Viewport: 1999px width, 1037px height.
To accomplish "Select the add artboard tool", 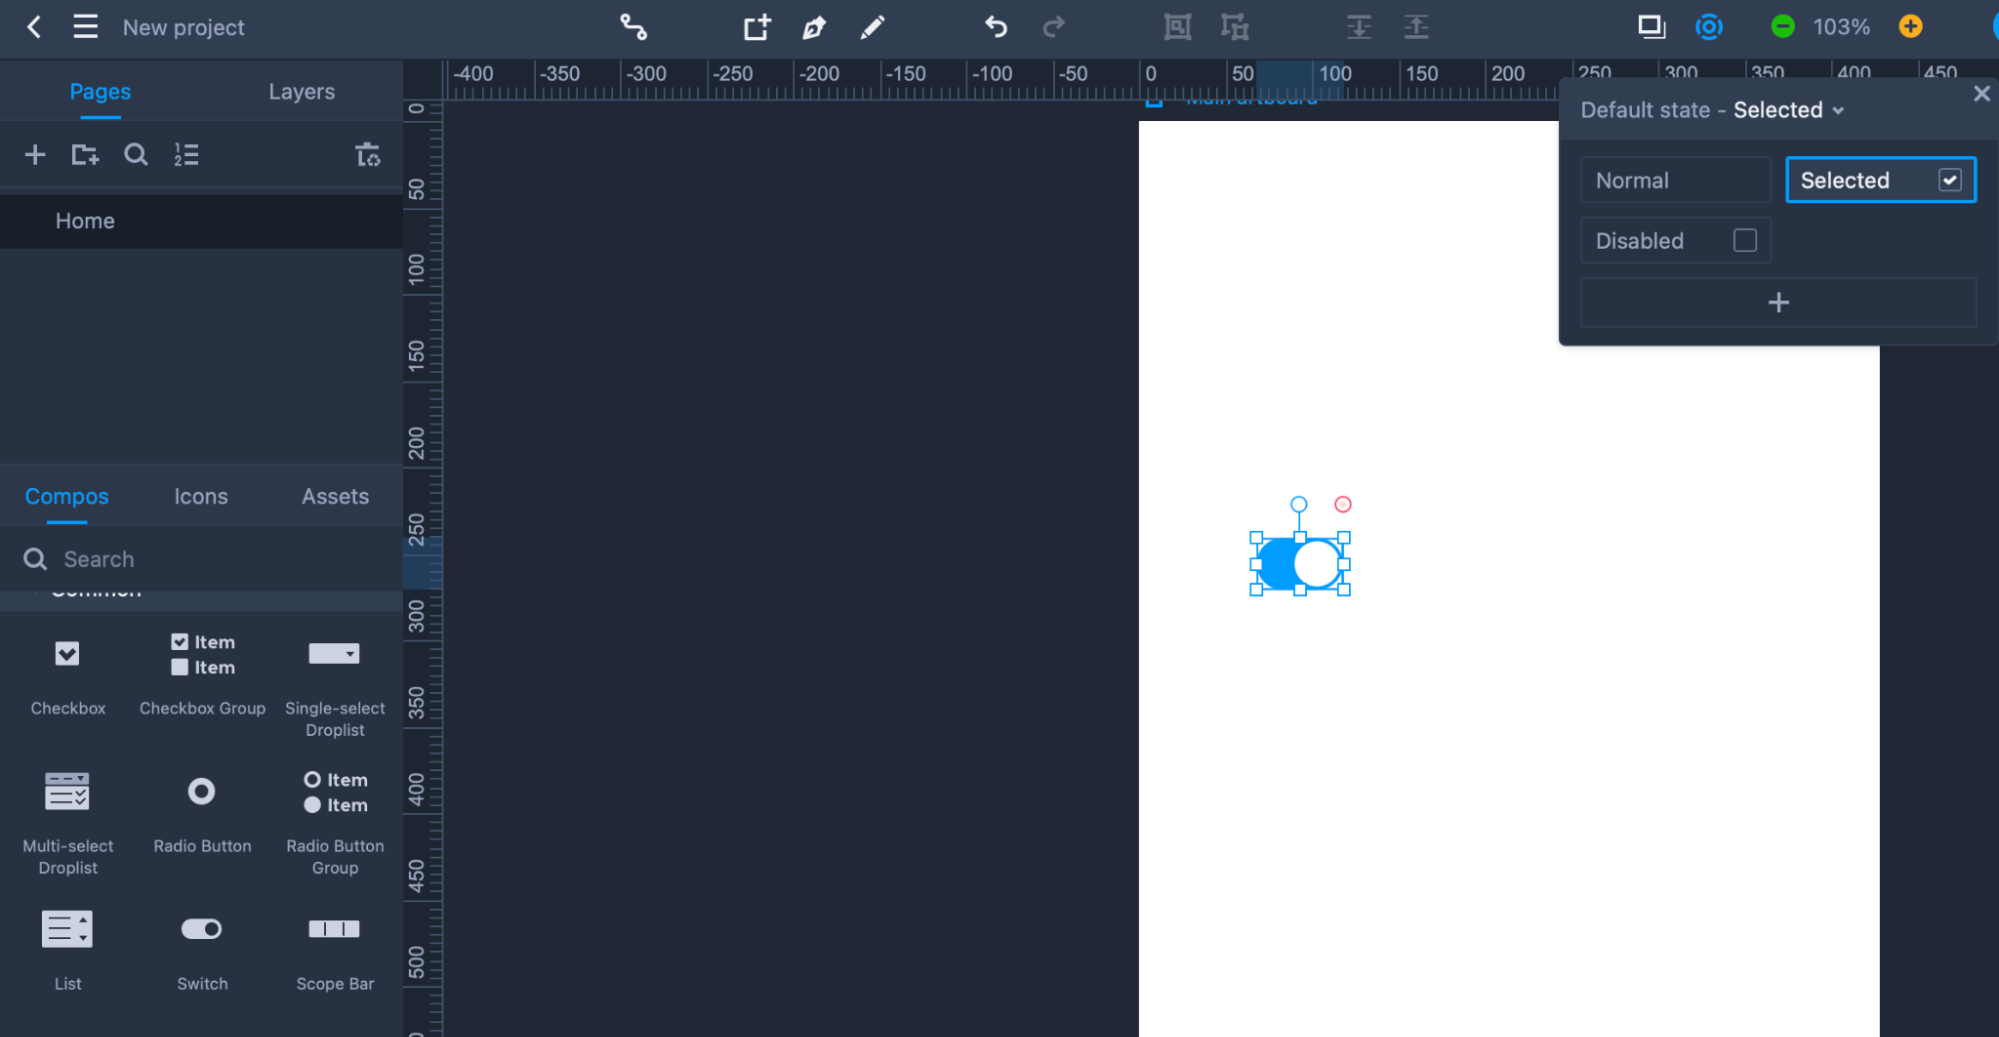I will tap(757, 27).
